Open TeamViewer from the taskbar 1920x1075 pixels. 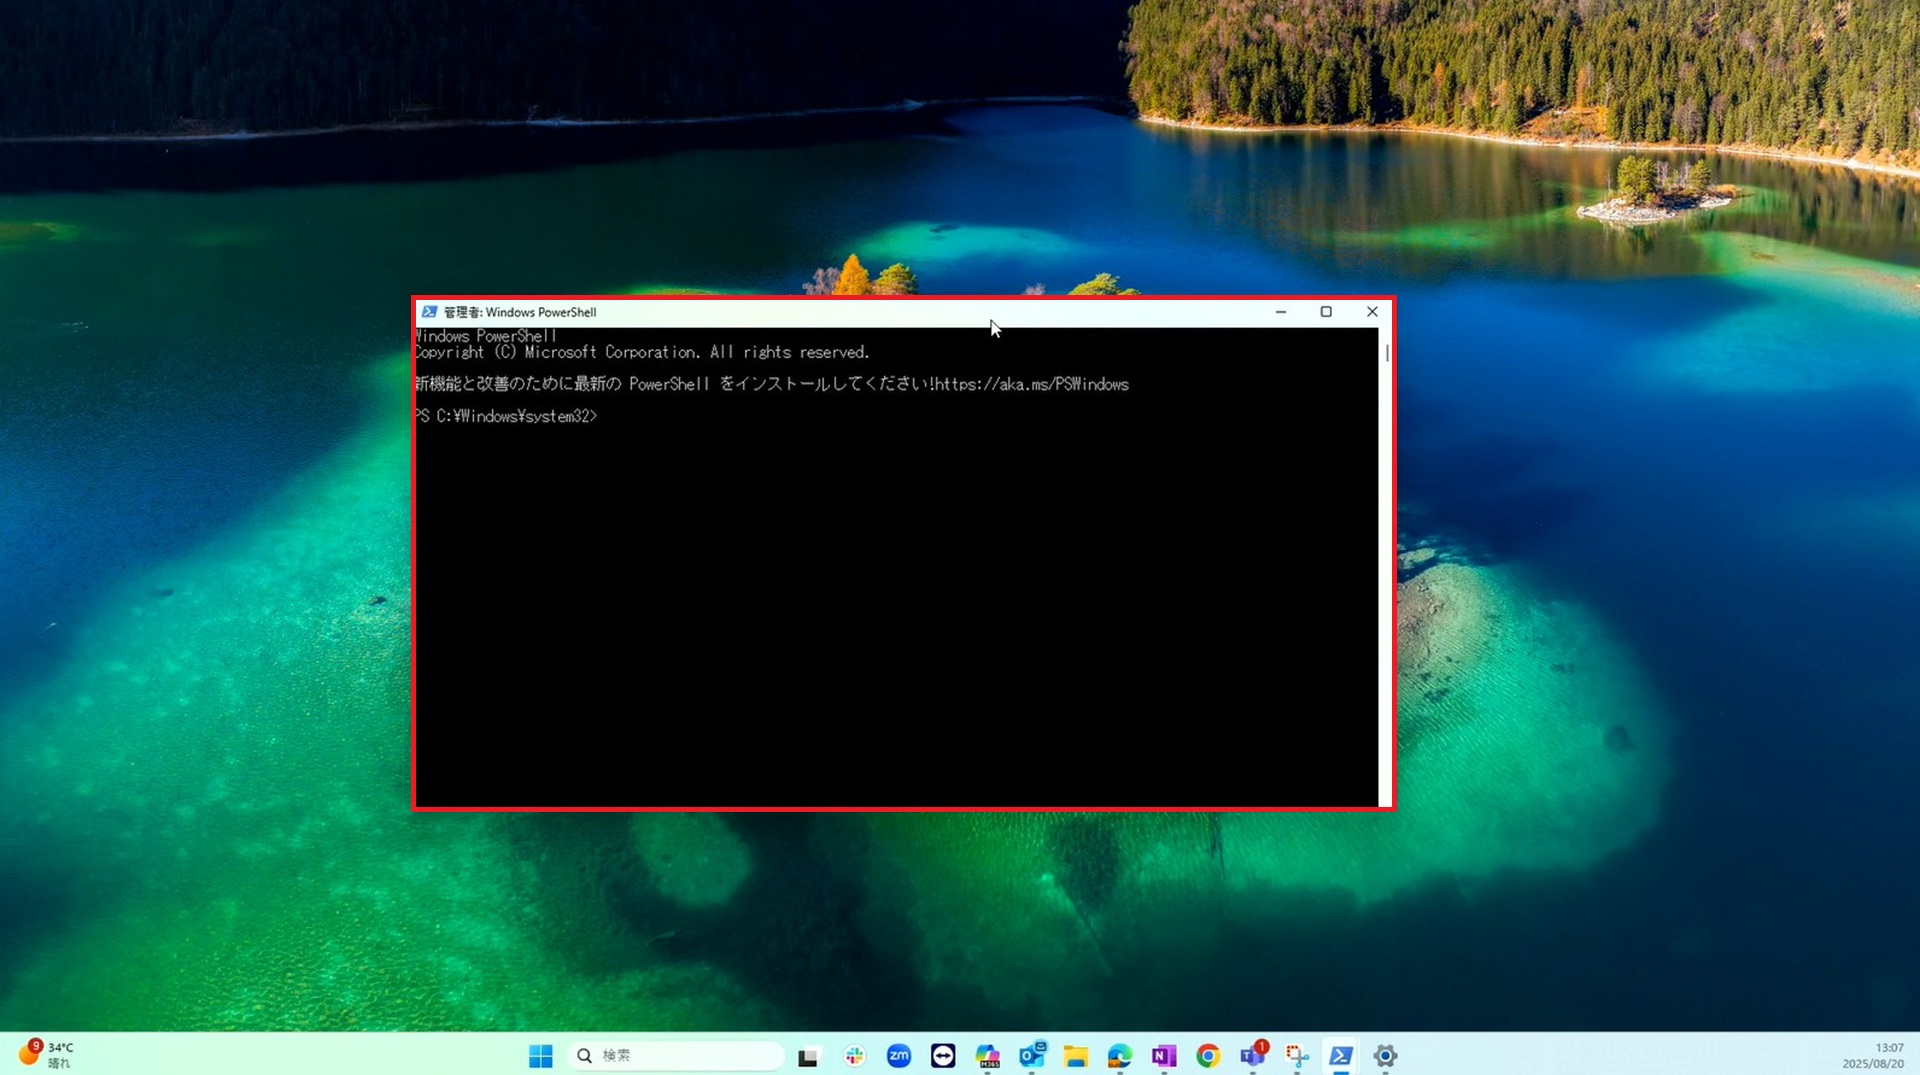(942, 1056)
